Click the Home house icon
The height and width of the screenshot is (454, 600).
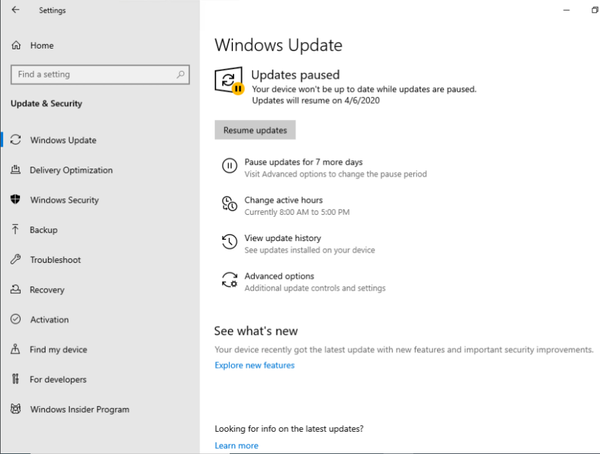(x=16, y=45)
